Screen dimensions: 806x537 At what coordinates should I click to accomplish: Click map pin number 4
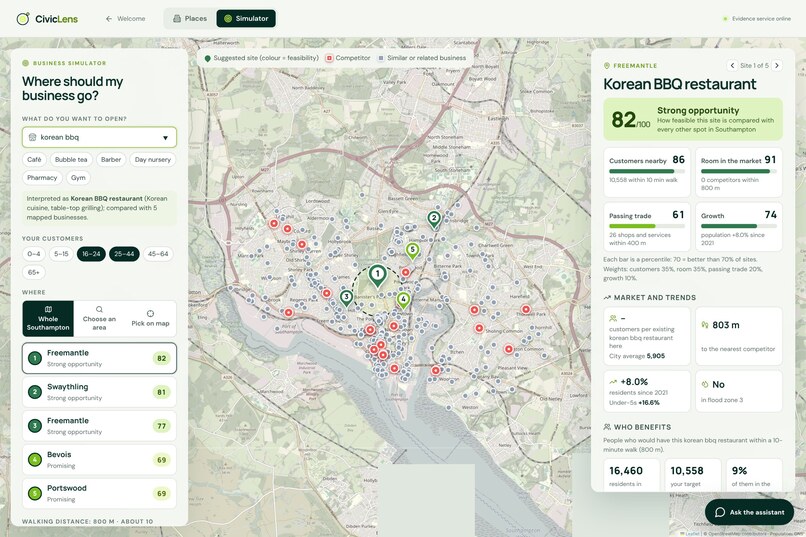(404, 300)
